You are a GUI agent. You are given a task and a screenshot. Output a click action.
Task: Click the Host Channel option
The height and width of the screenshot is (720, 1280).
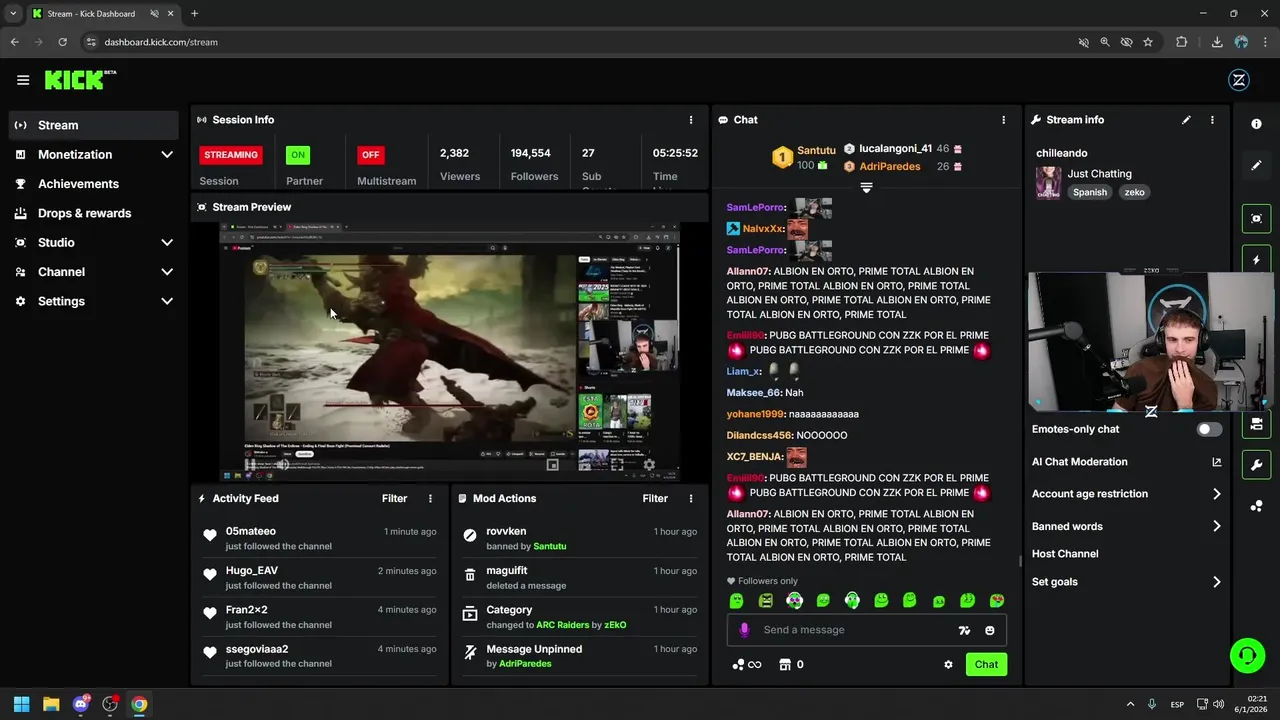click(1065, 554)
